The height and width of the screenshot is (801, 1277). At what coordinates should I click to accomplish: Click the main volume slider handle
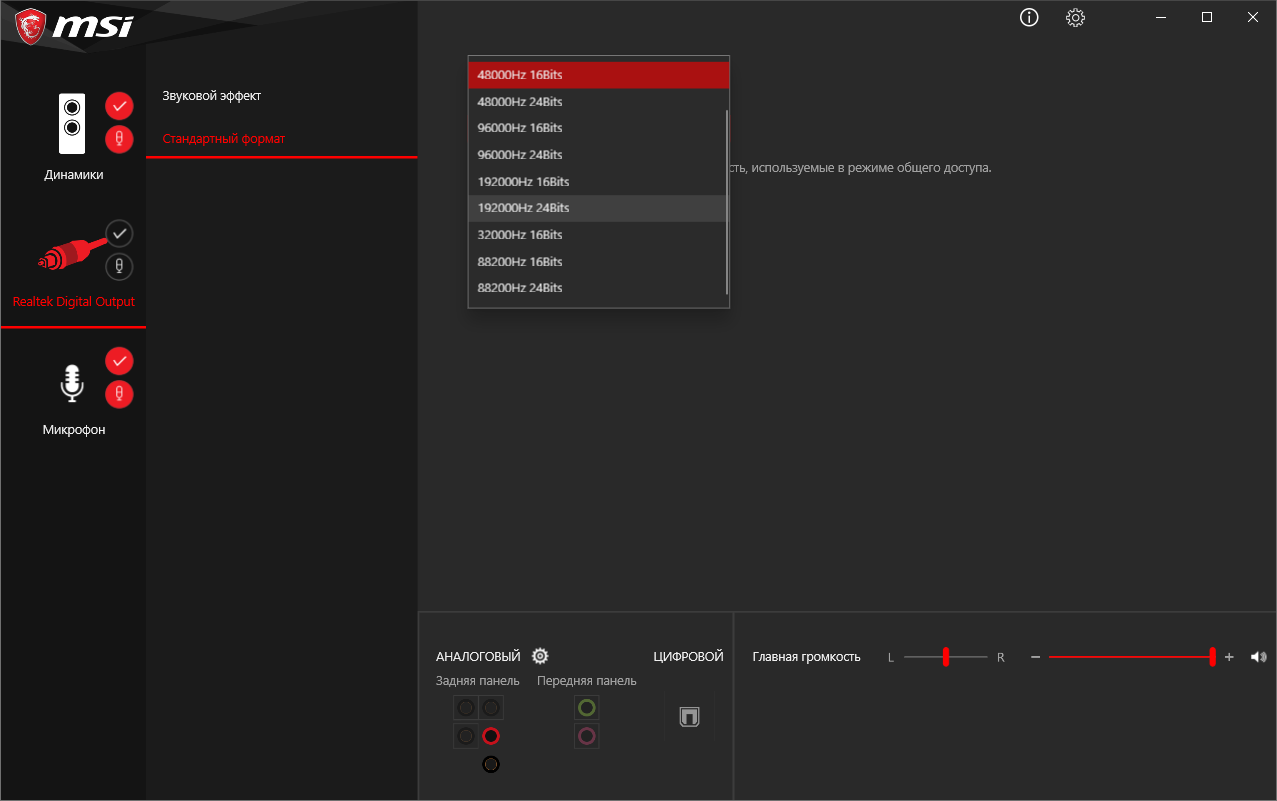click(1212, 657)
